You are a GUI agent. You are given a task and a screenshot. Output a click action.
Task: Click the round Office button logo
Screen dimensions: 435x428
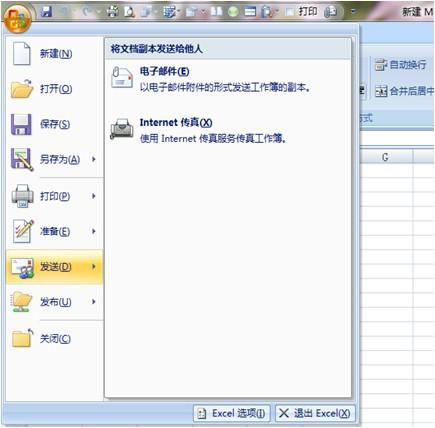tap(17, 18)
